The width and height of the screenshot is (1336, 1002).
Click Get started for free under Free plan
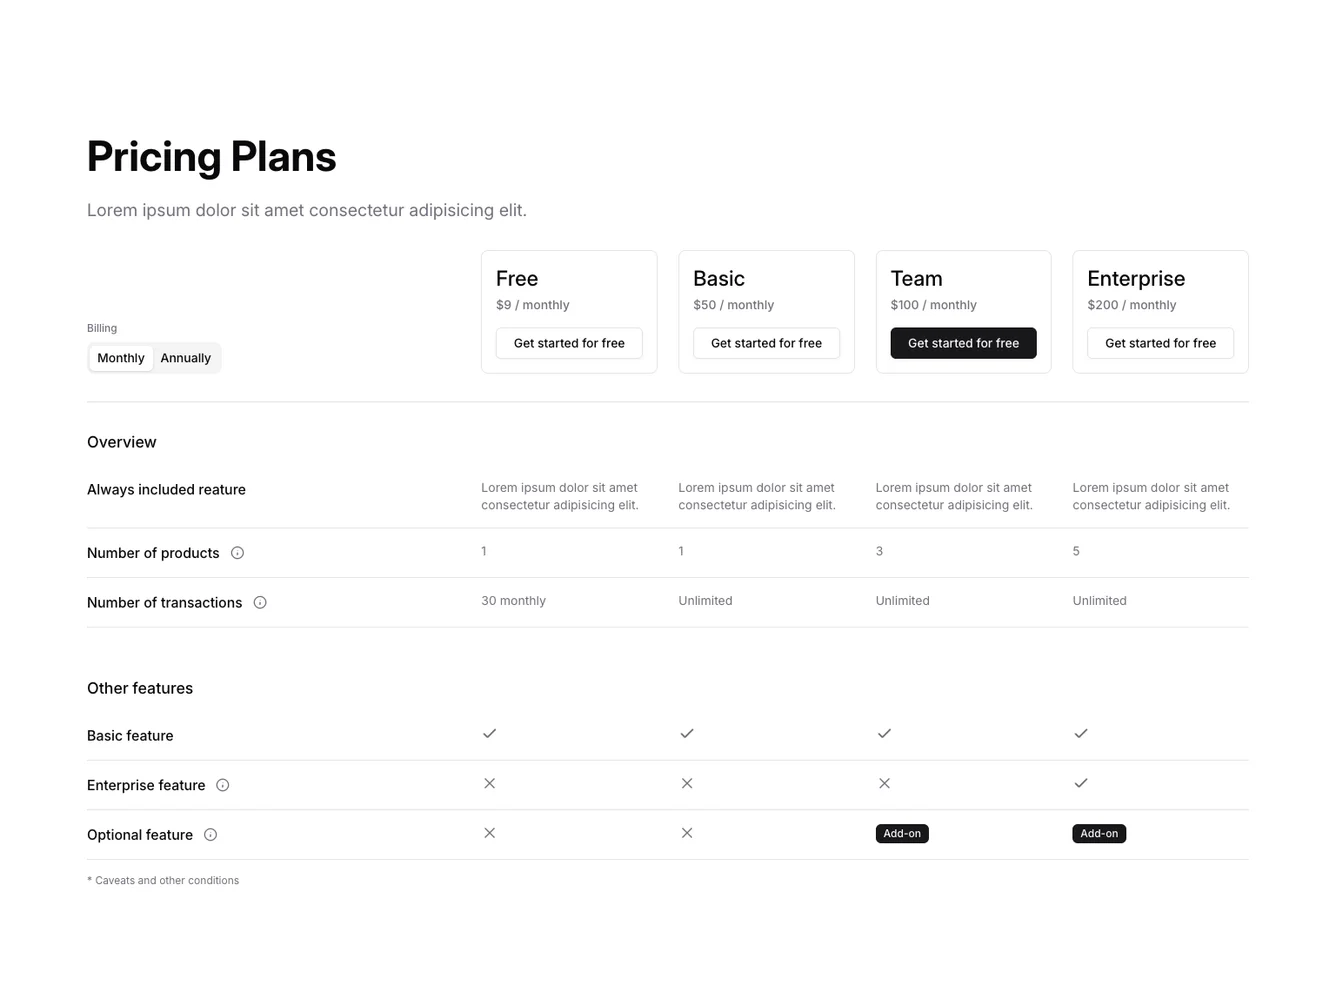[x=568, y=343]
